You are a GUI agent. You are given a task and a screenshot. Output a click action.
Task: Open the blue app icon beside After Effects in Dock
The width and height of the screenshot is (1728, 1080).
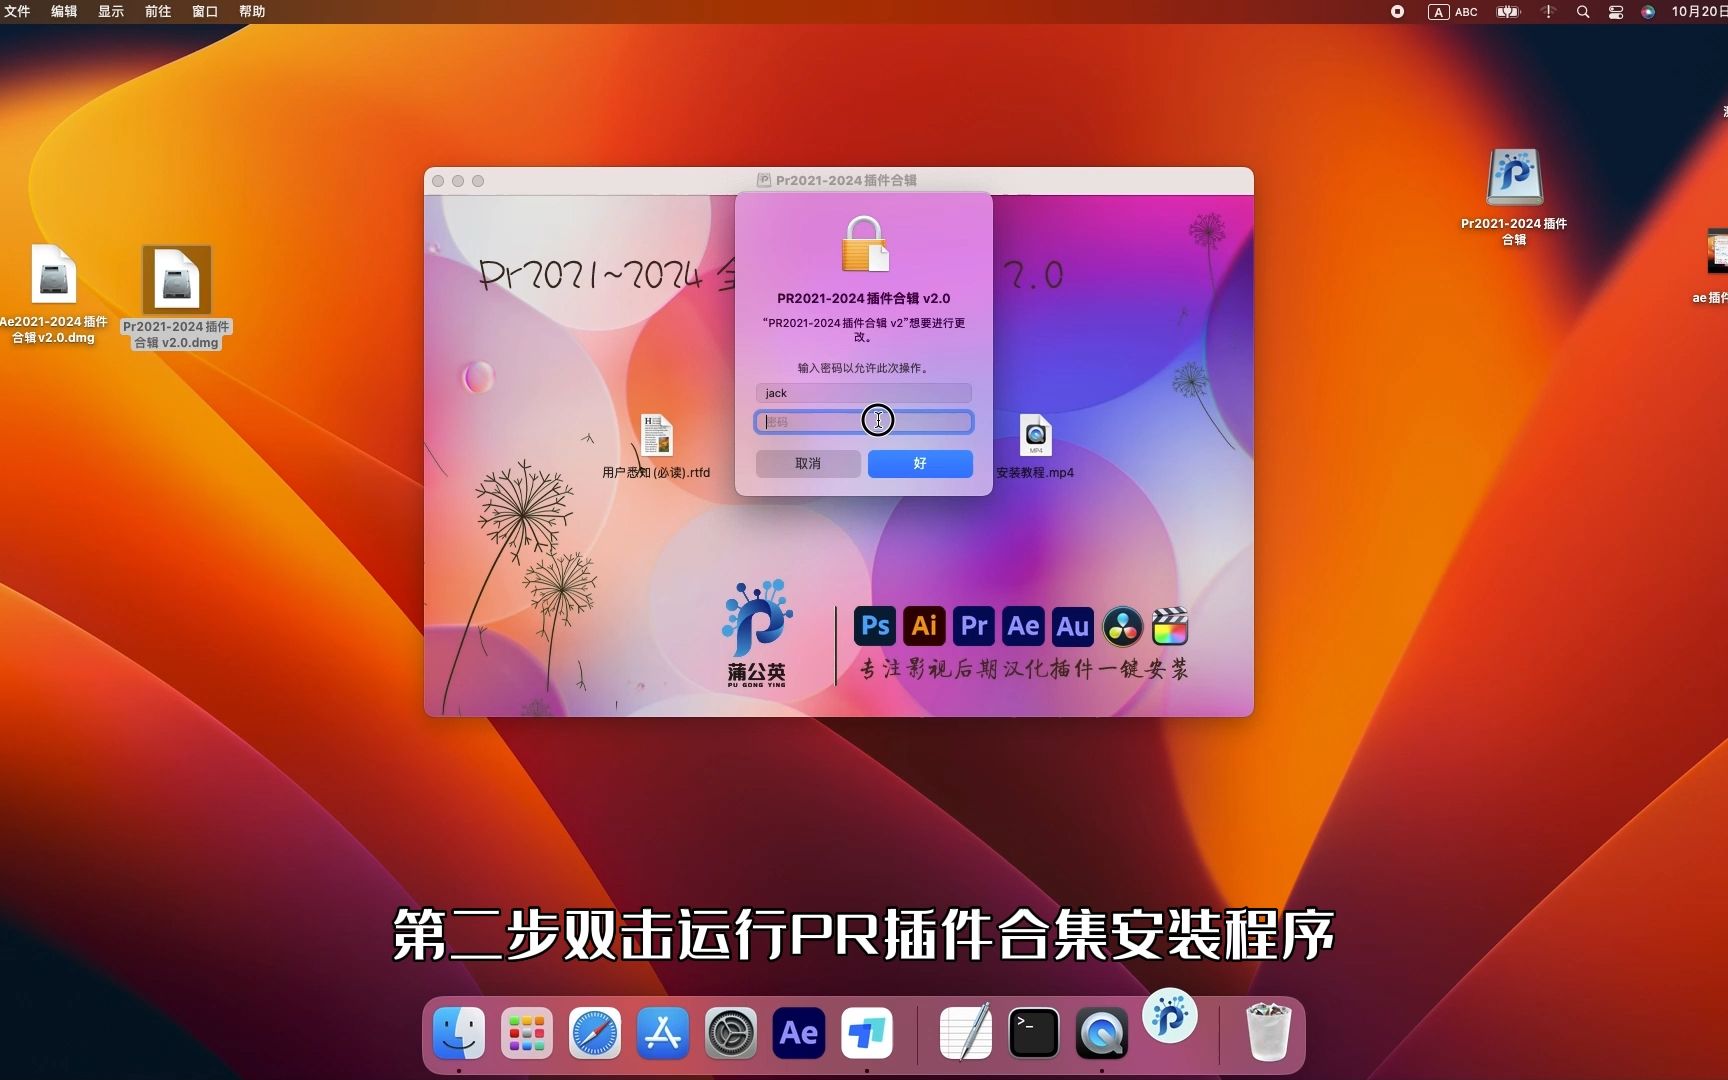click(x=867, y=1033)
